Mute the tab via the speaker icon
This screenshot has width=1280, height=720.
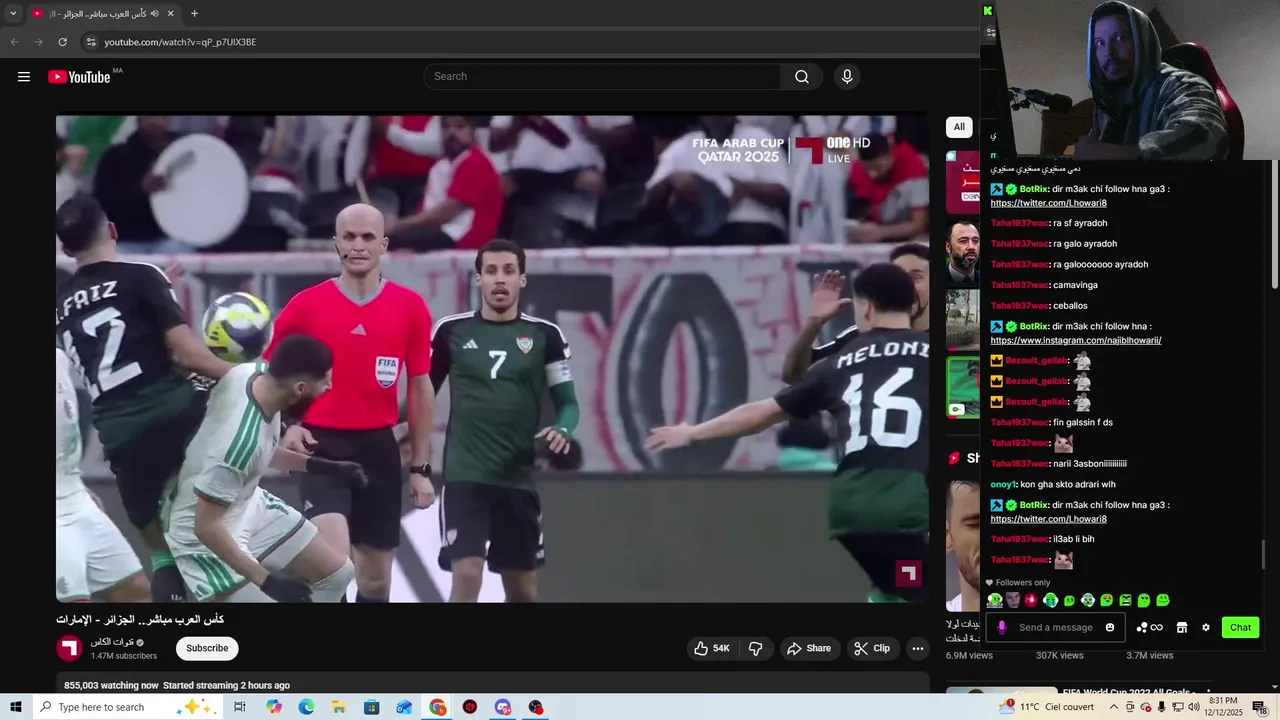(154, 13)
